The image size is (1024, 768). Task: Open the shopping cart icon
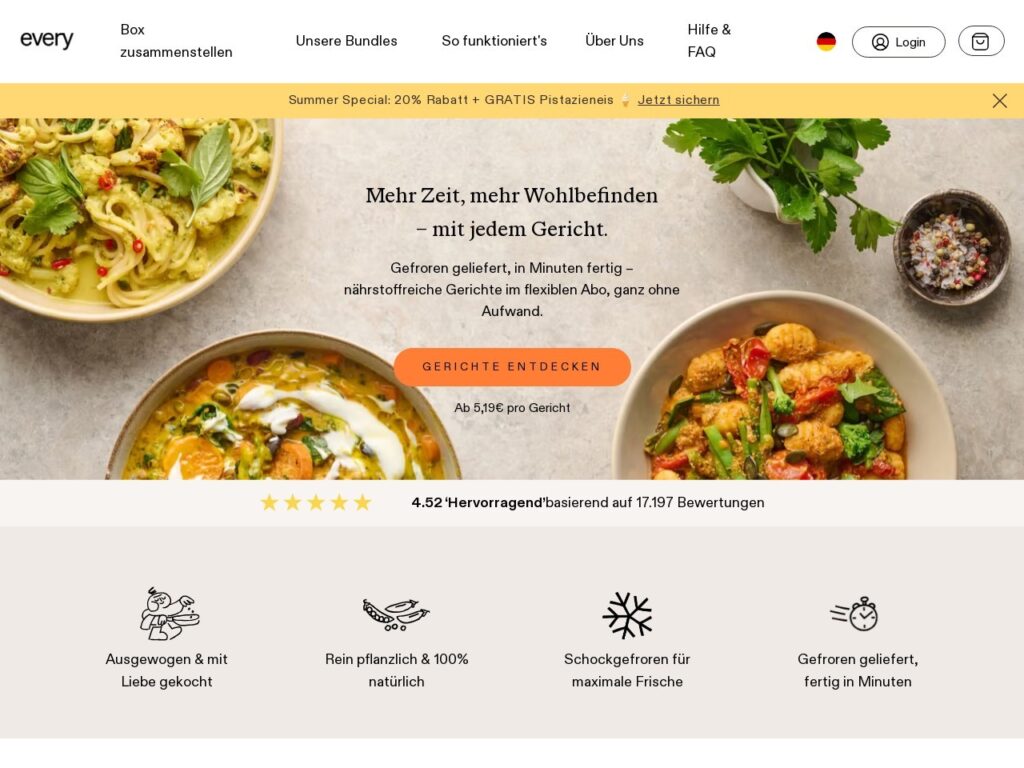coord(980,41)
